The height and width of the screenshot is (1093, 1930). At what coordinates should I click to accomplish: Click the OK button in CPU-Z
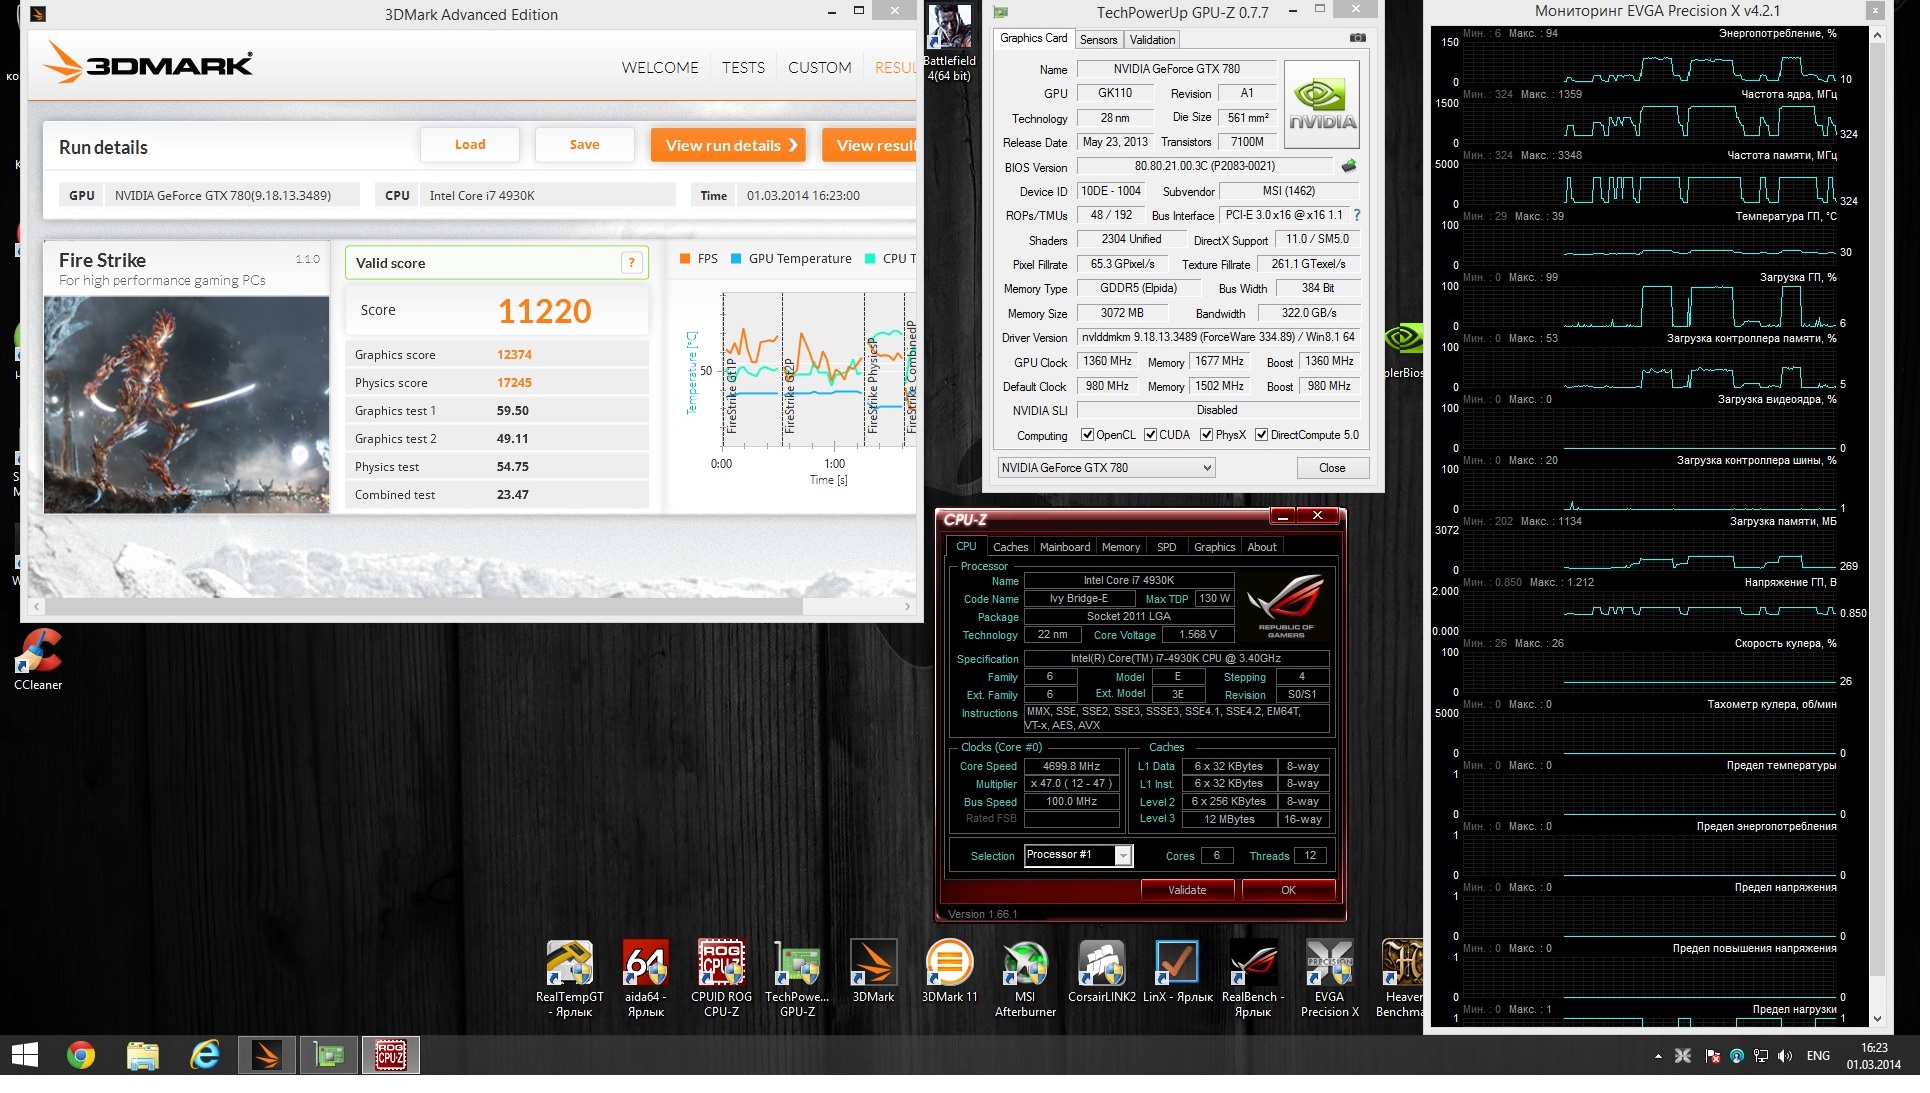tap(1288, 890)
